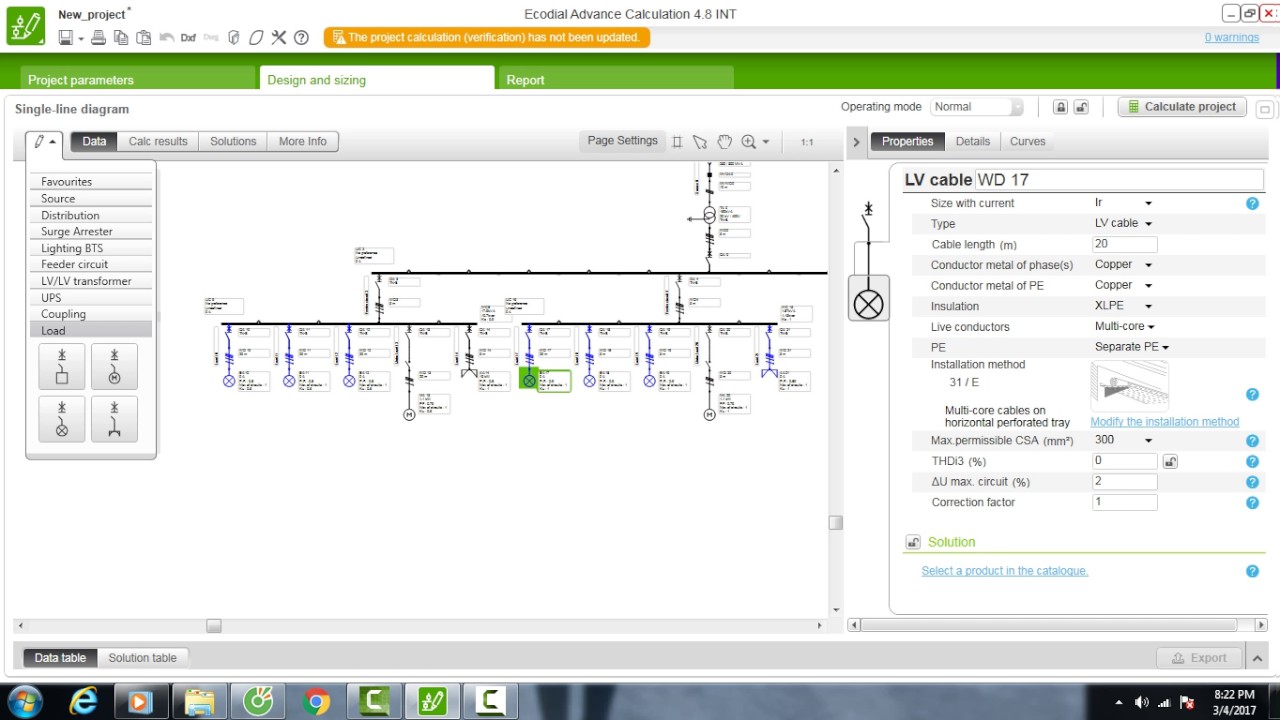Select the Solutions view tab

(233, 141)
